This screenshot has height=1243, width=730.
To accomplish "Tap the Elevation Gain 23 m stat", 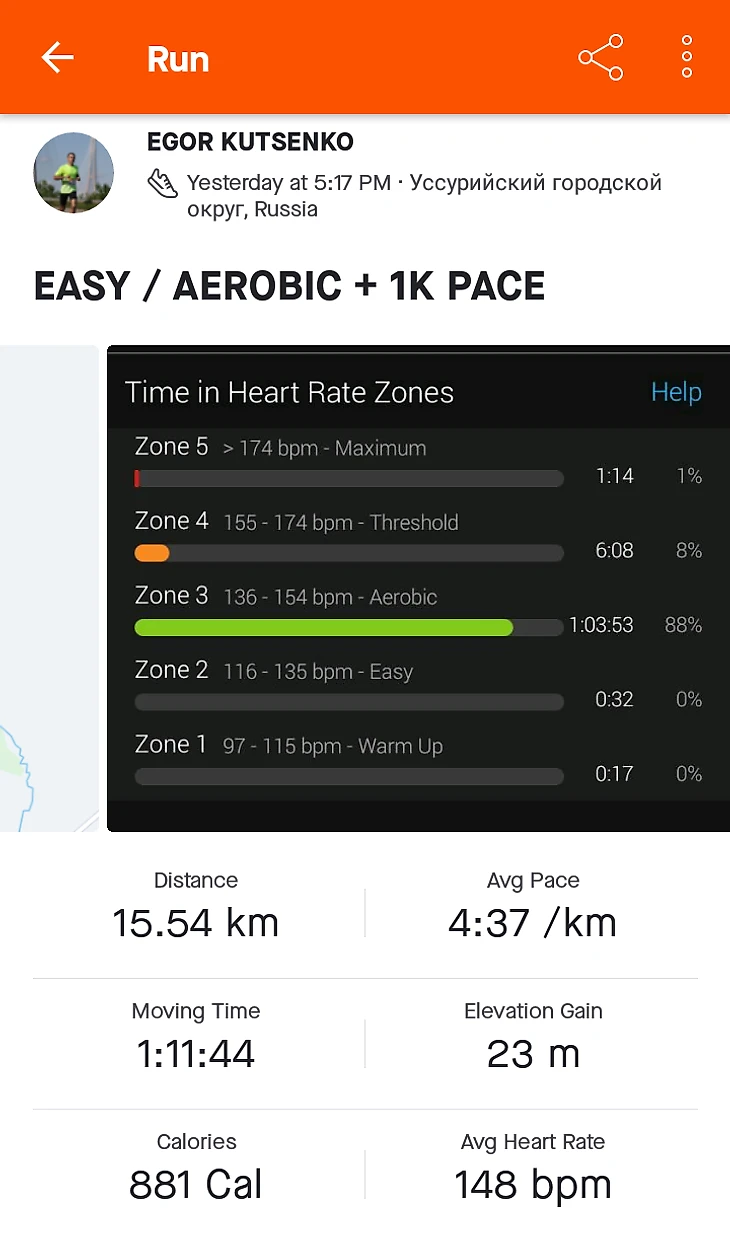I will [x=532, y=1039].
